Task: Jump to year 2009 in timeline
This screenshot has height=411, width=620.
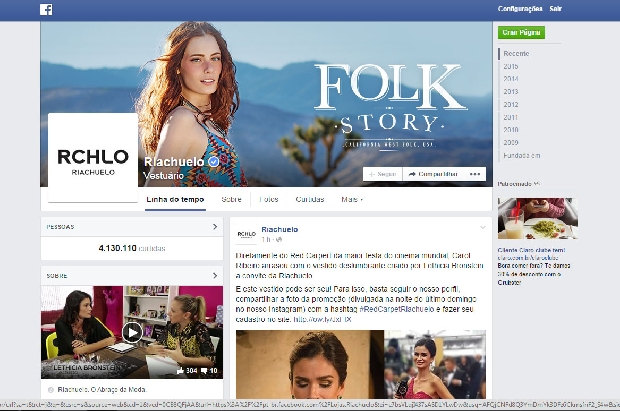Action: [x=510, y=142]
